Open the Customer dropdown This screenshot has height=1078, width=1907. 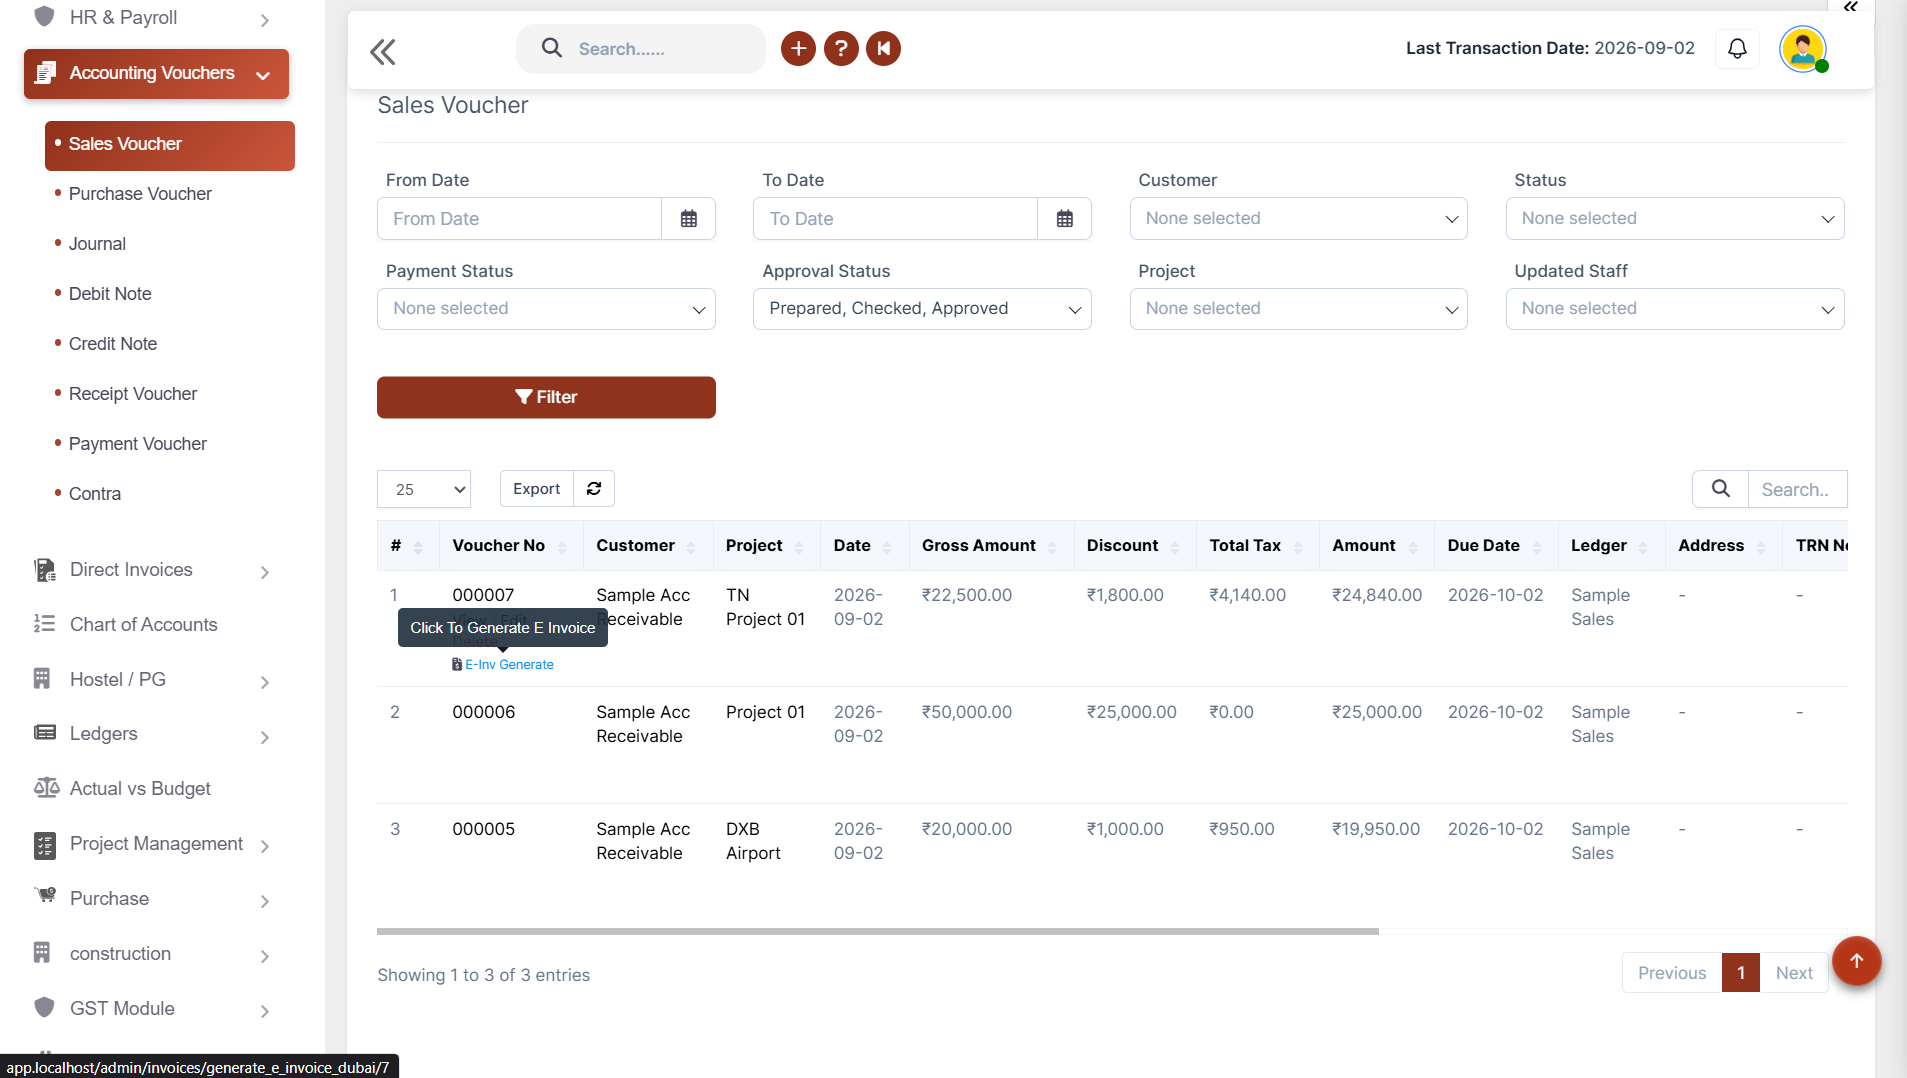click(1298, 219)
